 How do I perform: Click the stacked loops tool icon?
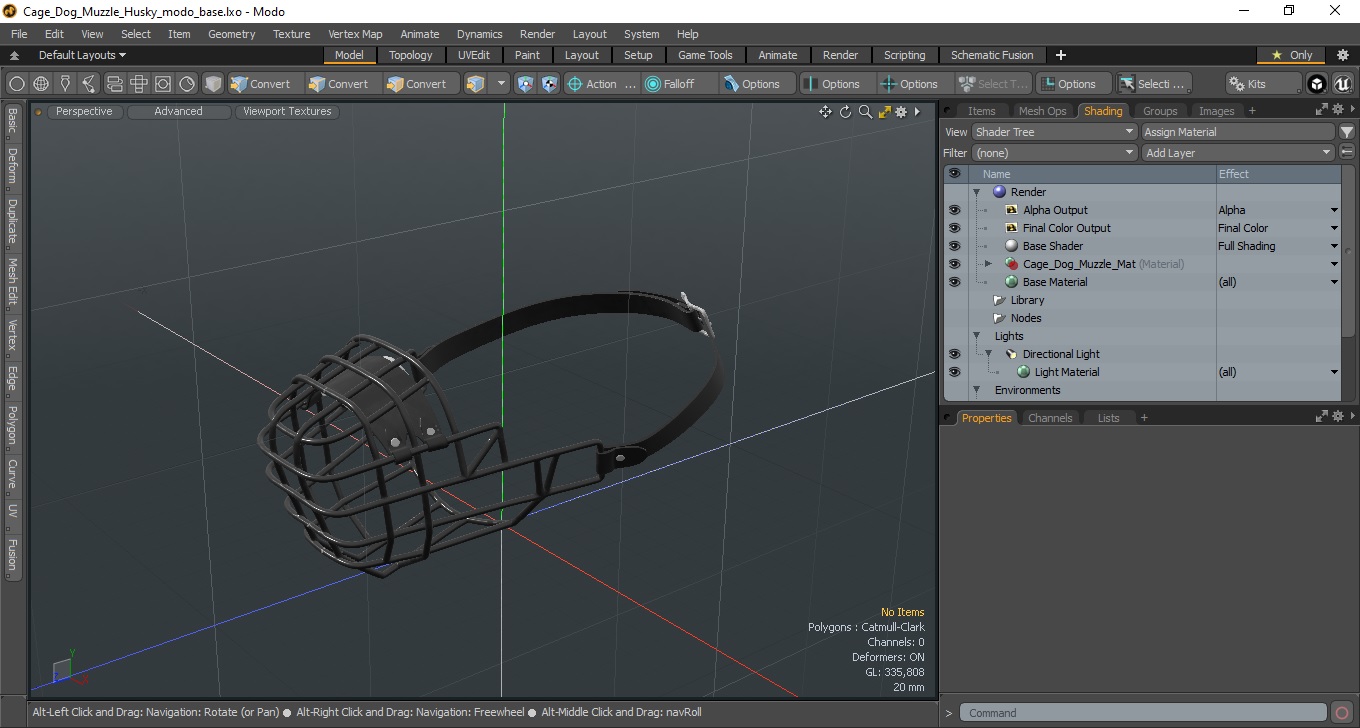point(114,84)
